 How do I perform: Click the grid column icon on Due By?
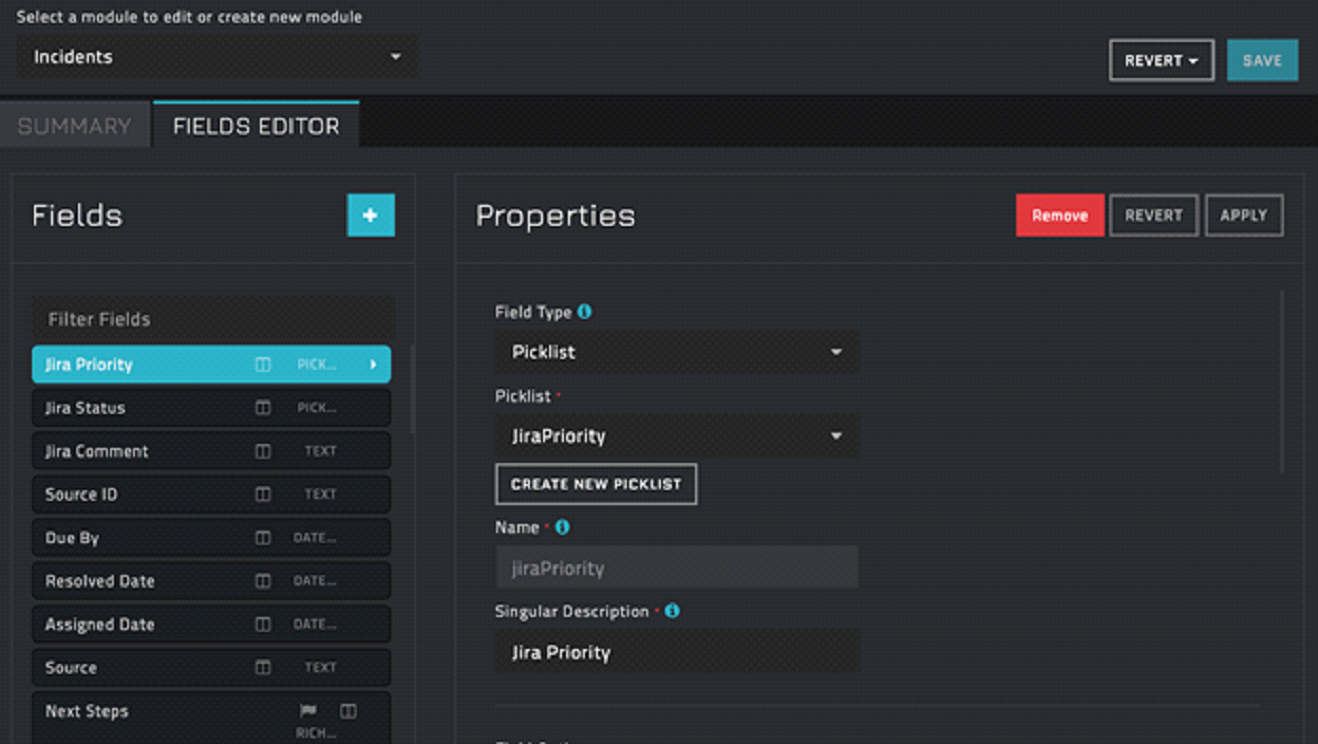point(263,538)
